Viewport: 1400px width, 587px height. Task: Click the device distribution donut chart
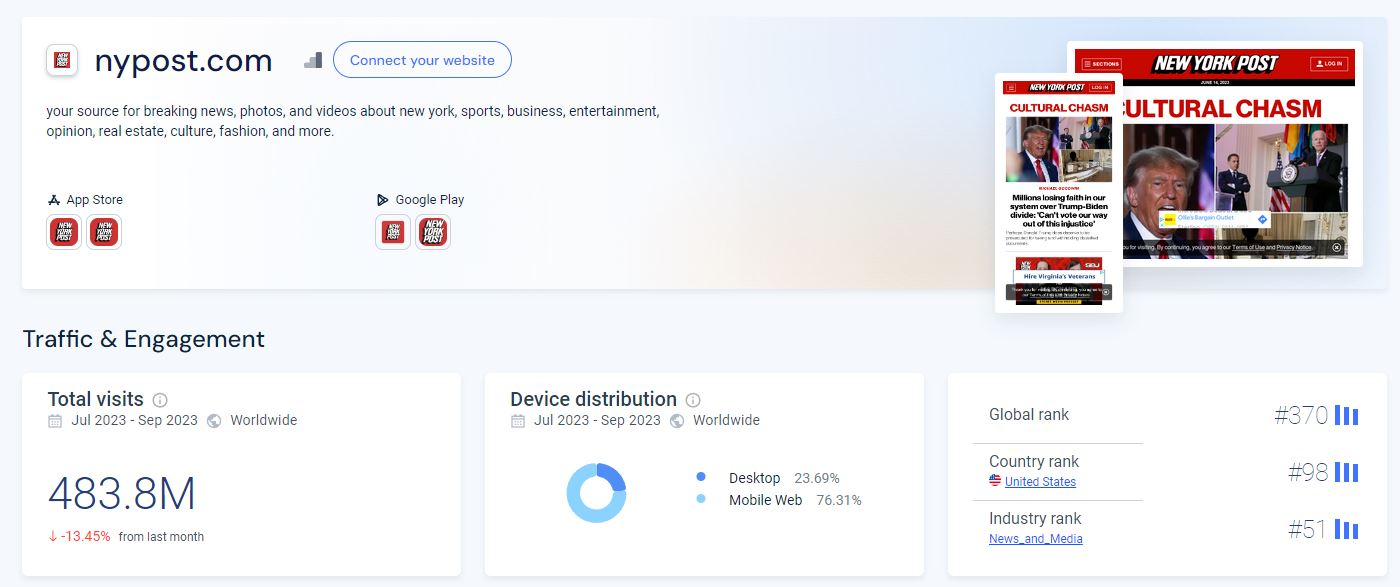[596, 492]
